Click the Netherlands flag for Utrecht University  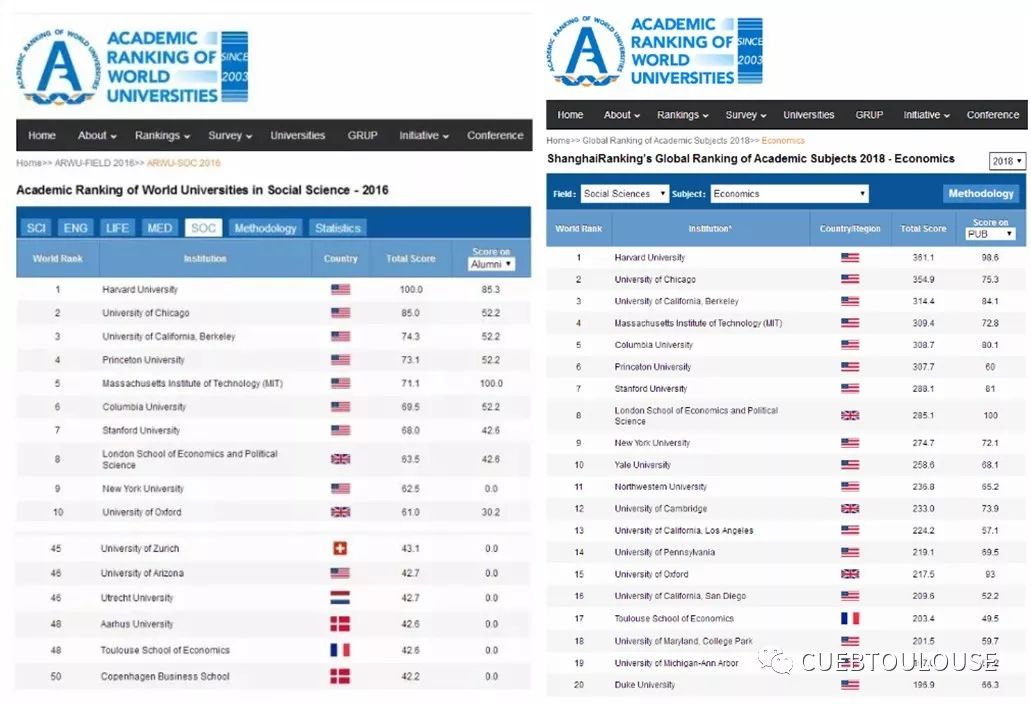[x=340, y=598]
